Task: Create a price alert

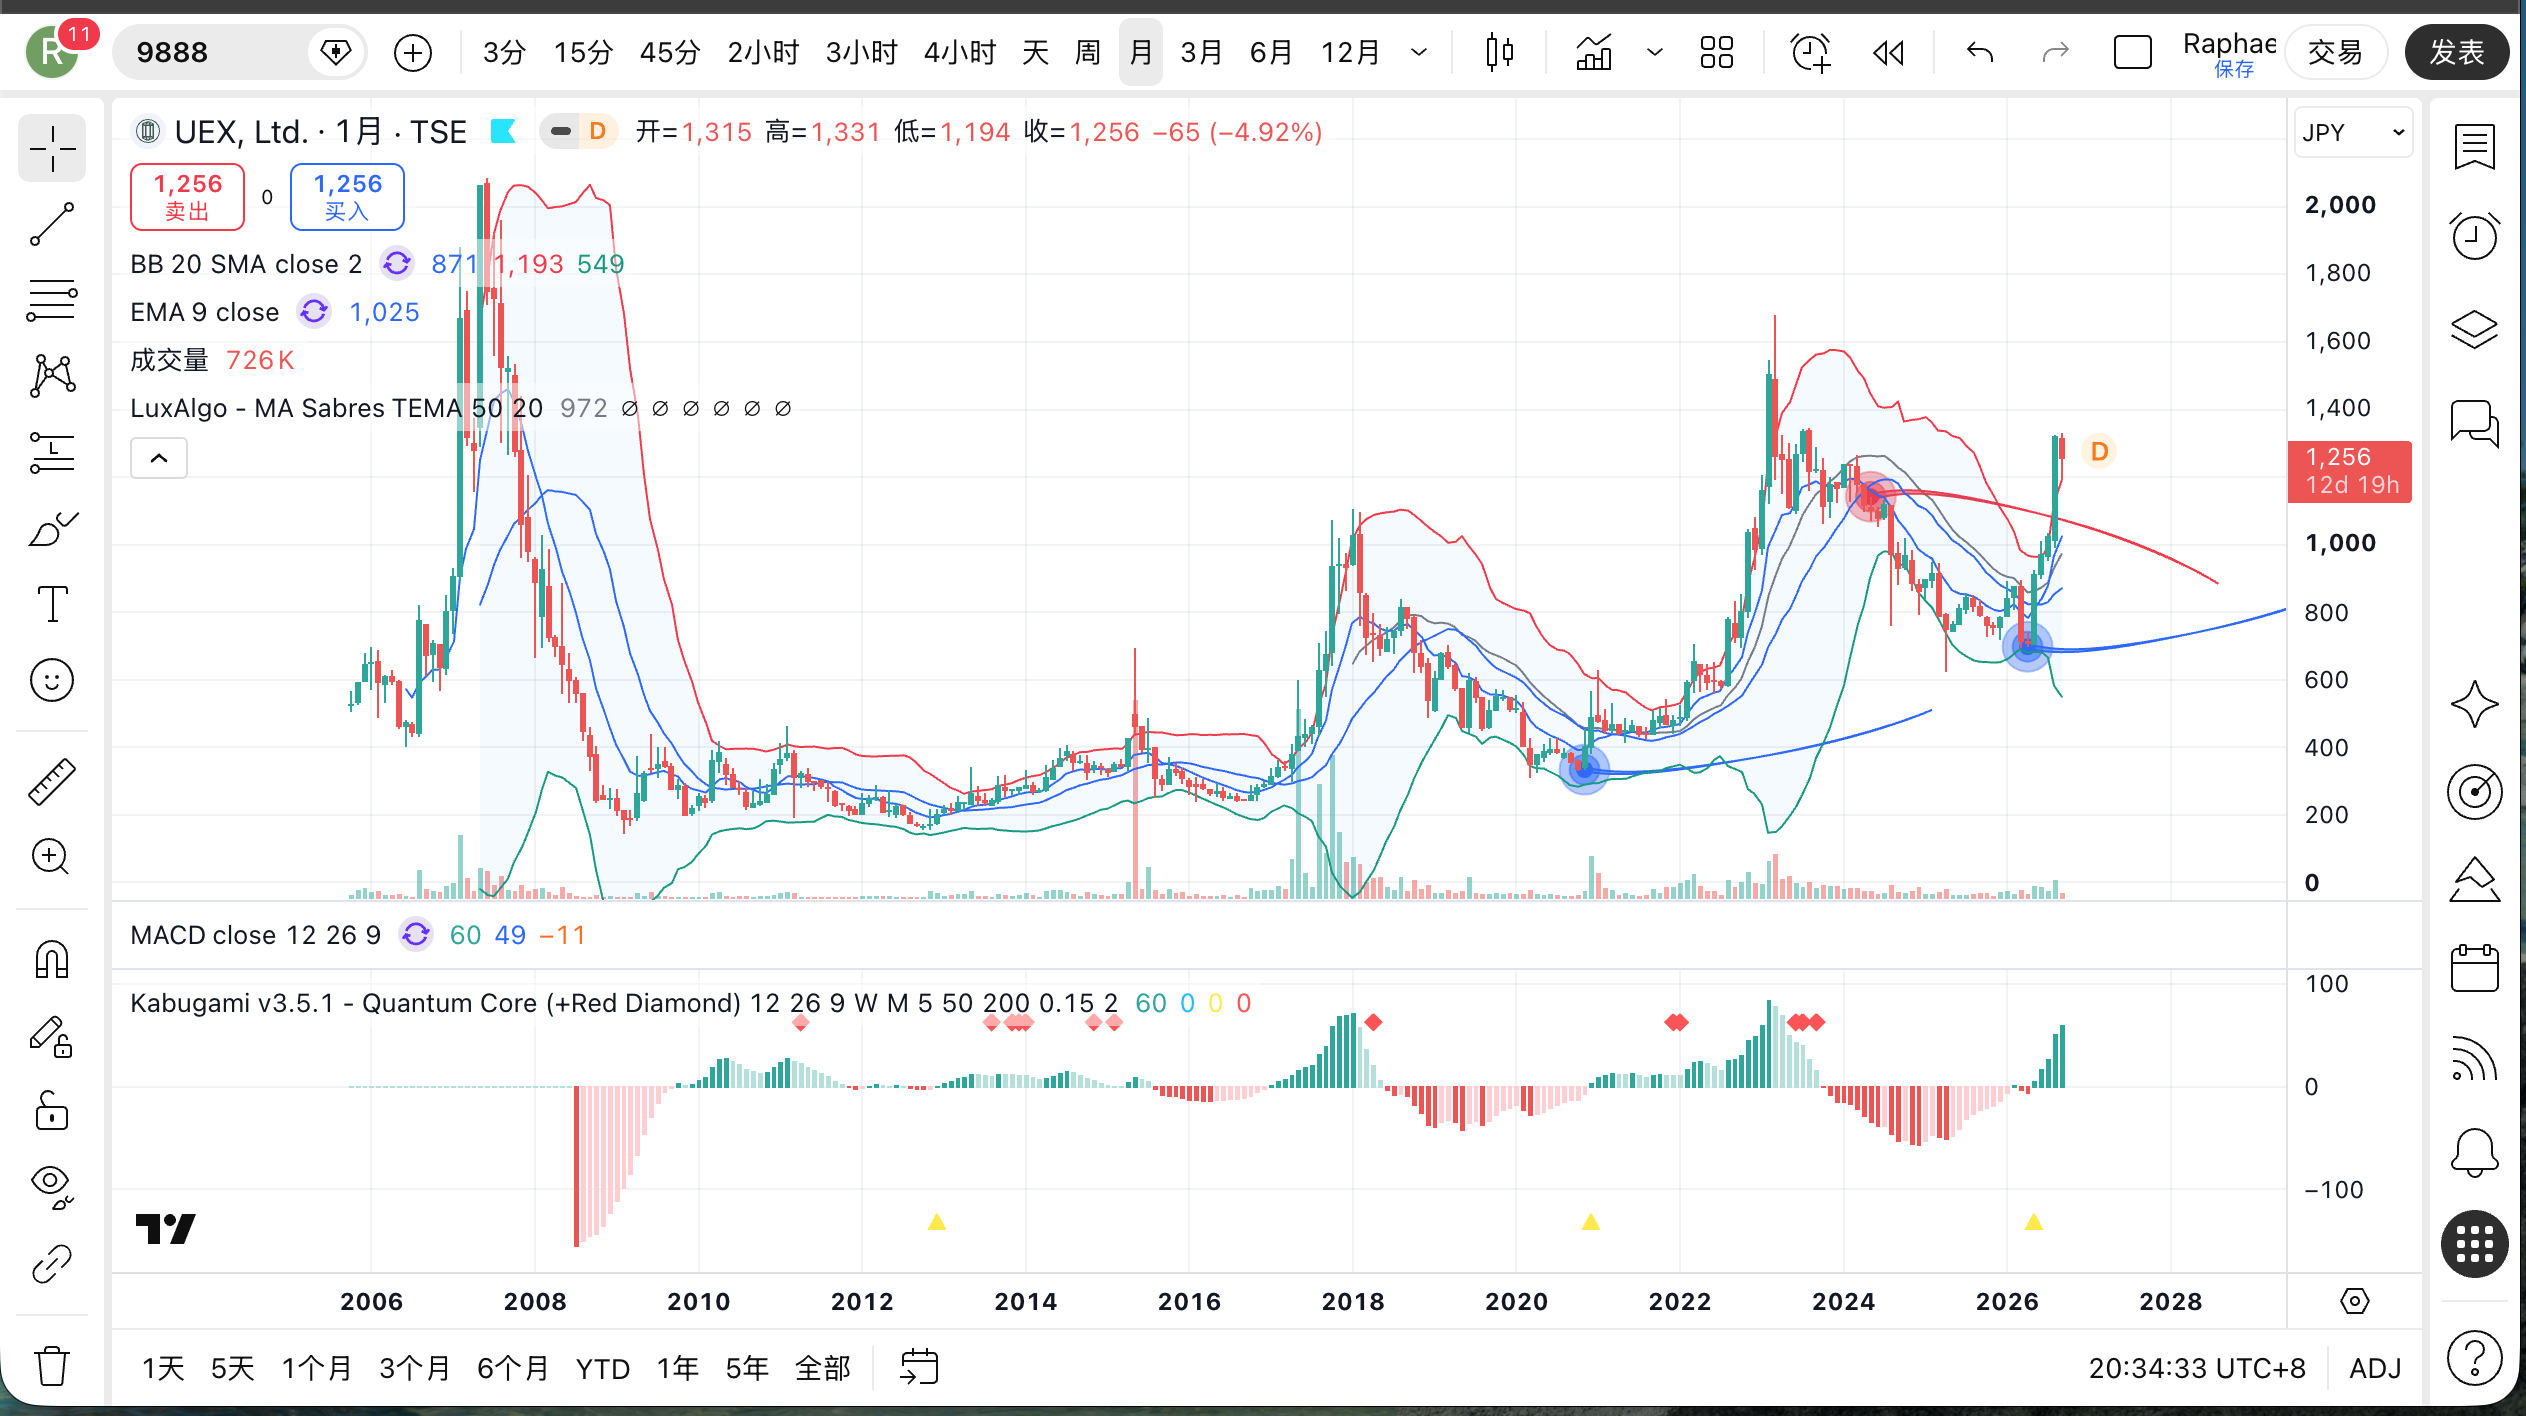Action: tap(1810, 52)
